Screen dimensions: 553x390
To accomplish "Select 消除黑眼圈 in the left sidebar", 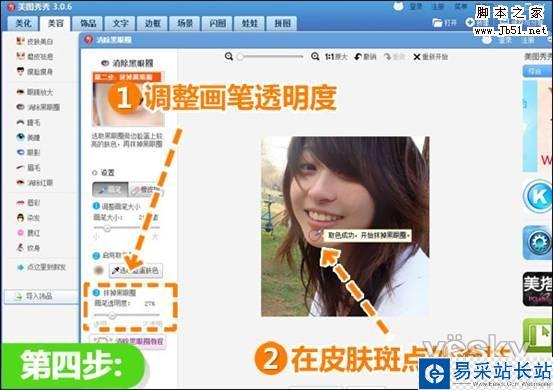I will tap(38, 107).
